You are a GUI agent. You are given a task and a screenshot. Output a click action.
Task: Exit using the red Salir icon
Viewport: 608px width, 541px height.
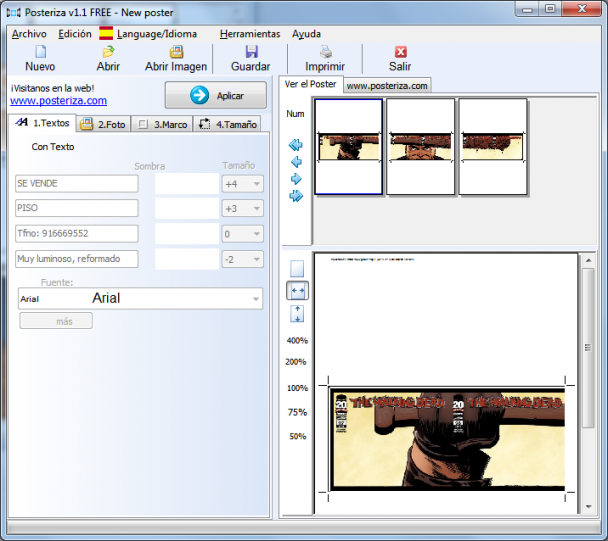coord(400,52)
